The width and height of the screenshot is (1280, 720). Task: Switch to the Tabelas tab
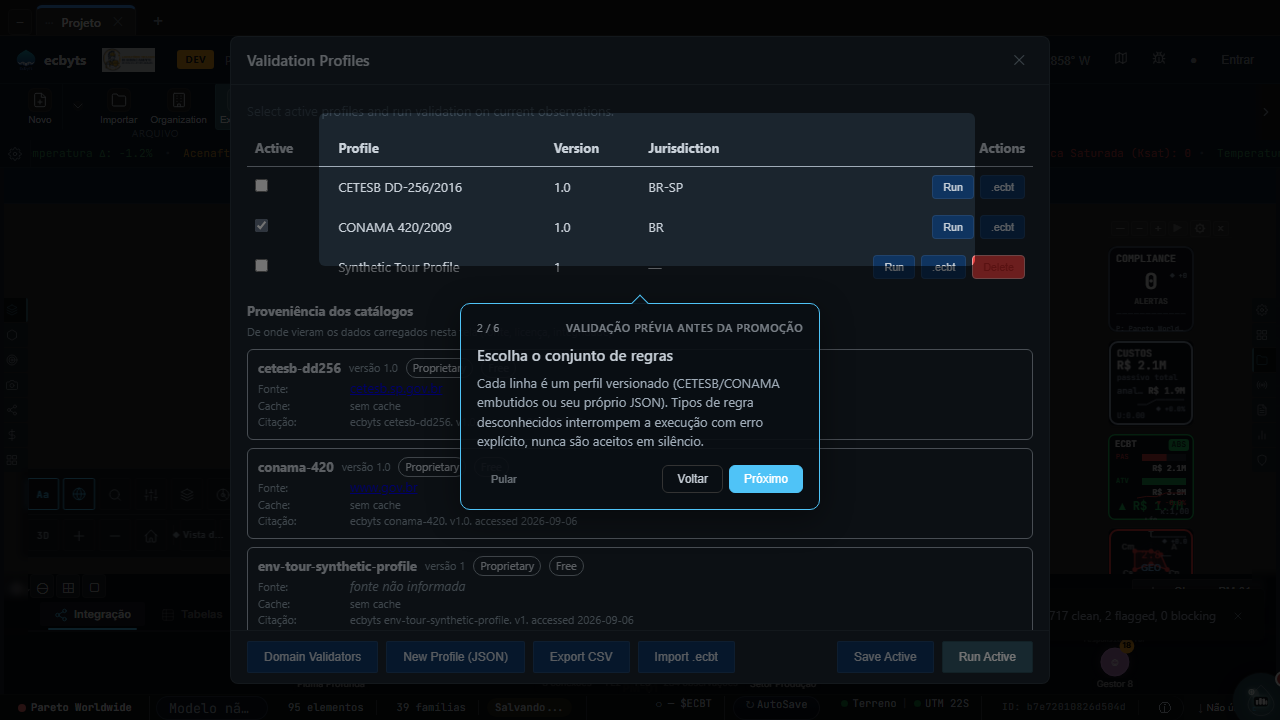click(x=193, y=615)
